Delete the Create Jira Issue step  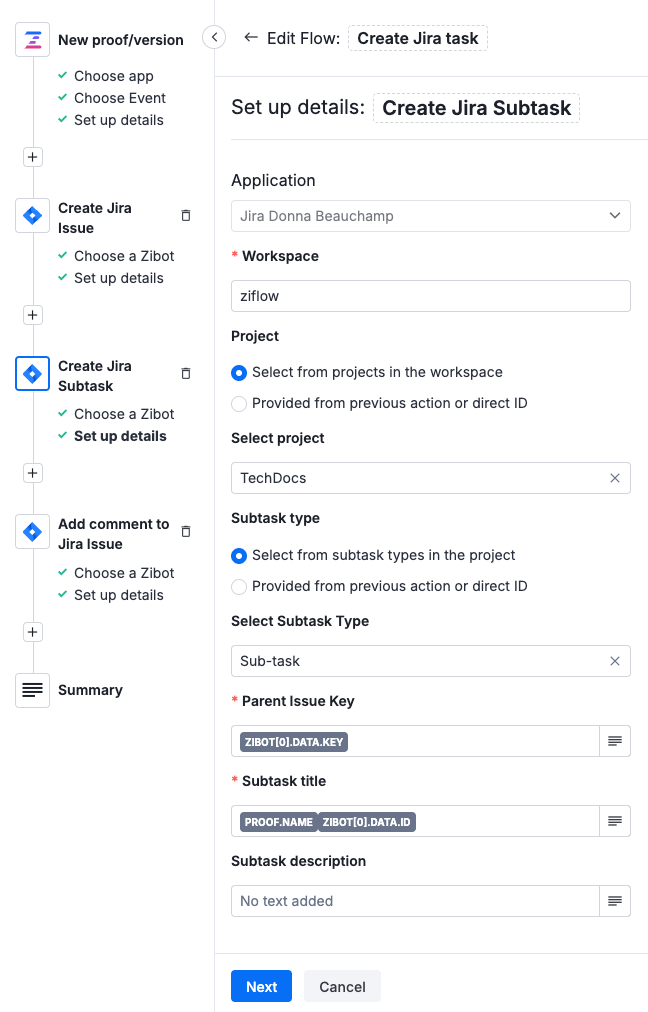185,215
